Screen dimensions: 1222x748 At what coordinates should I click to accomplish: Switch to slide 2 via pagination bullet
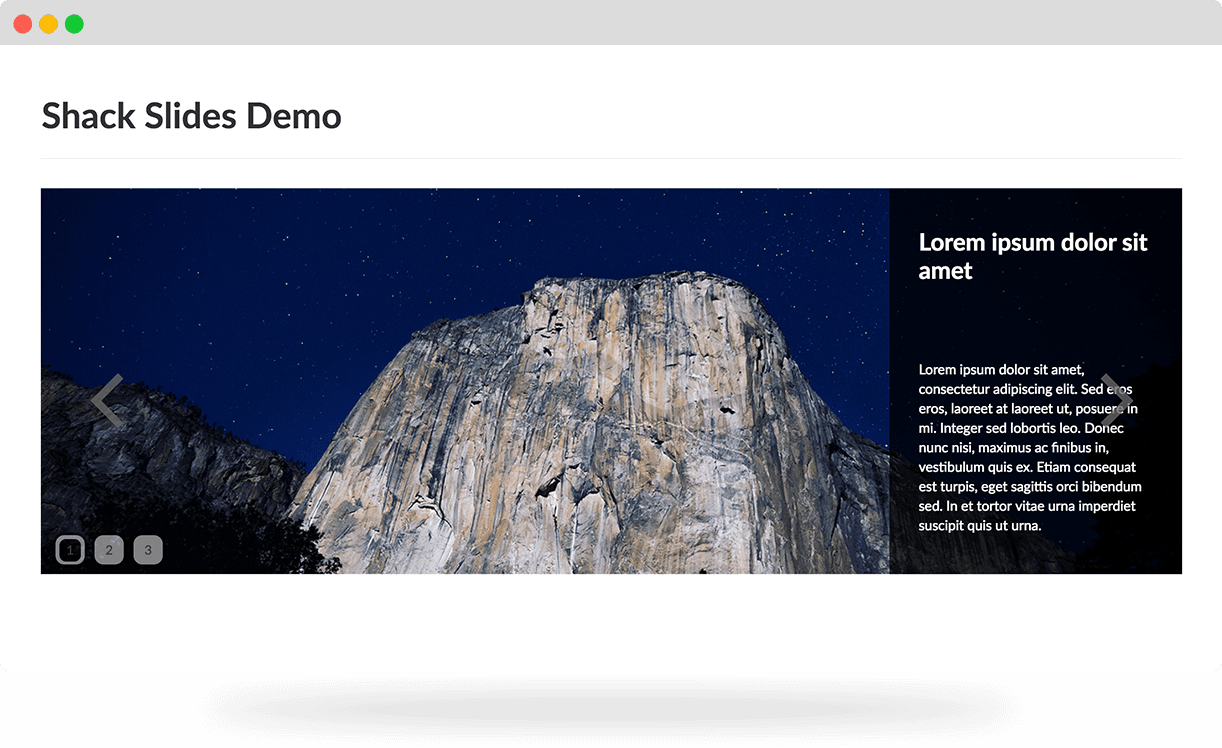109,550
